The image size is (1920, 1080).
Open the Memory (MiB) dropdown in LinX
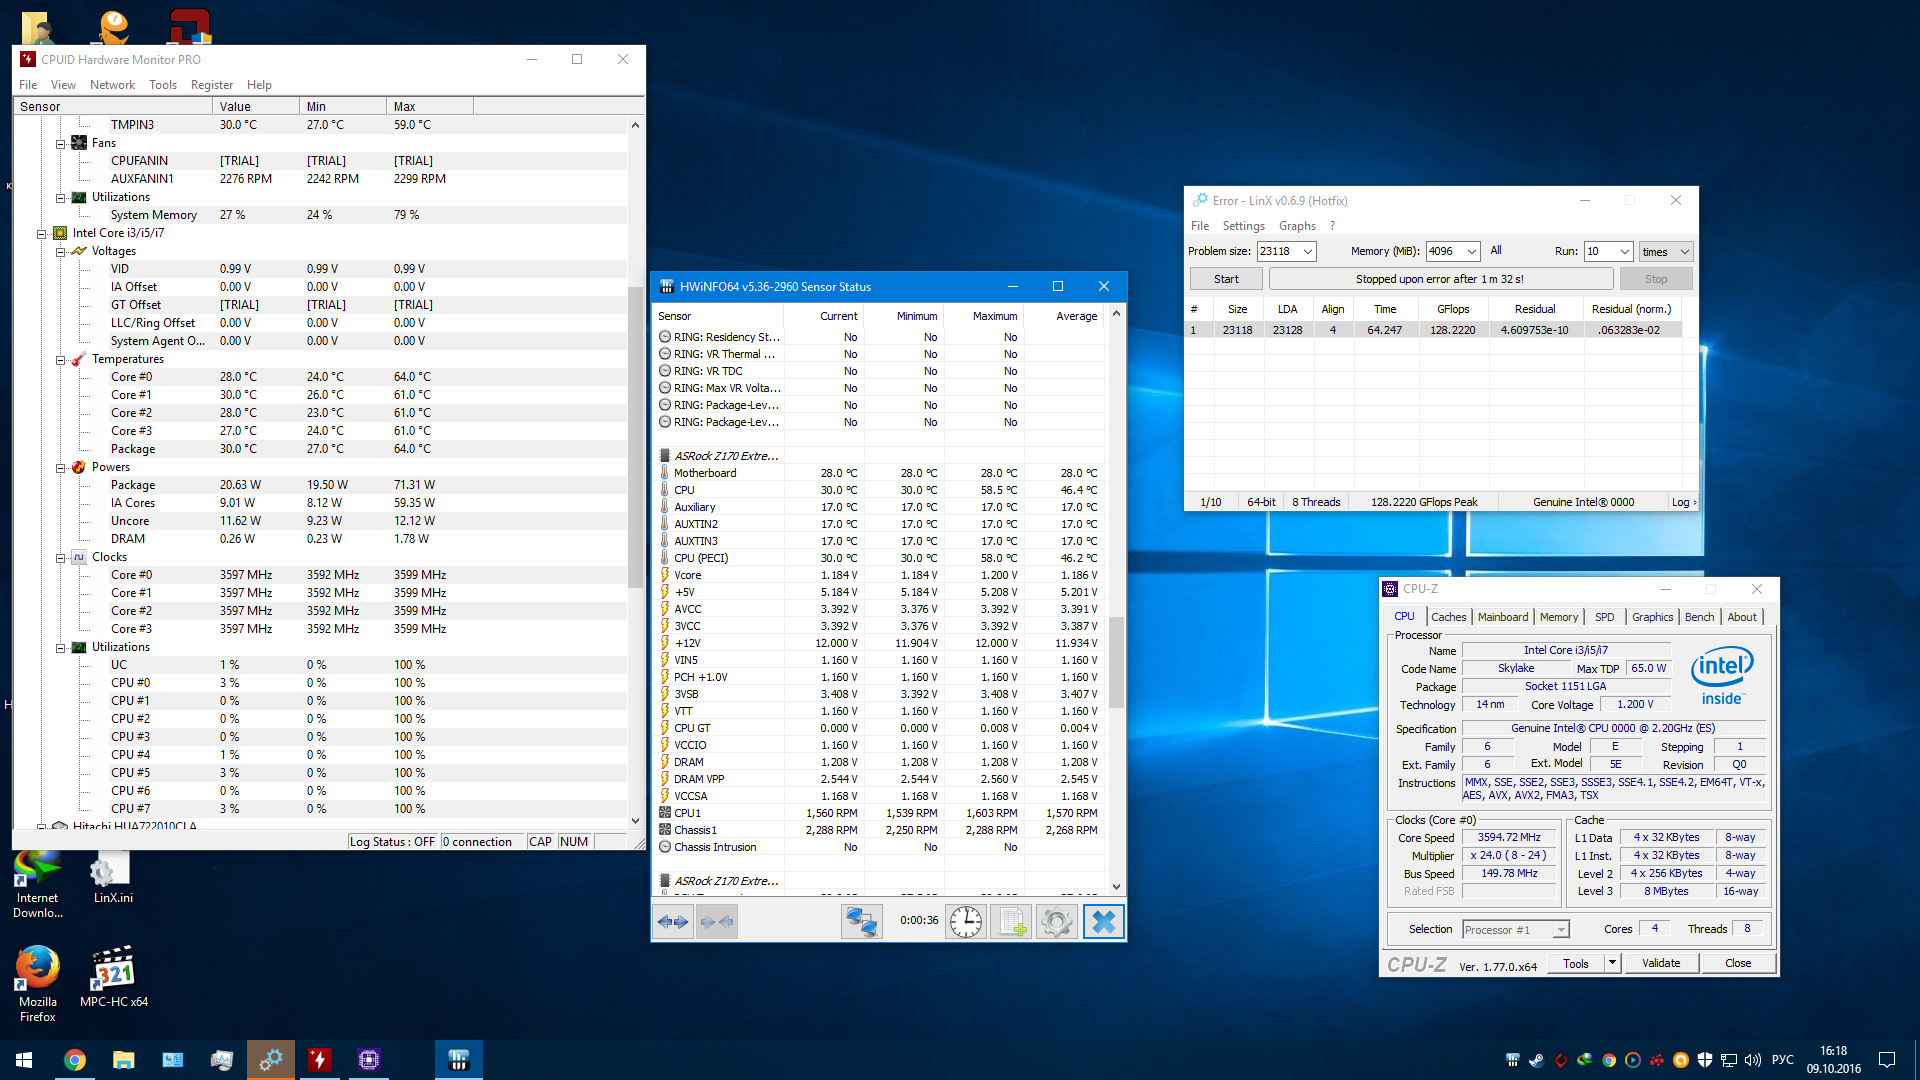point(1471,252)
